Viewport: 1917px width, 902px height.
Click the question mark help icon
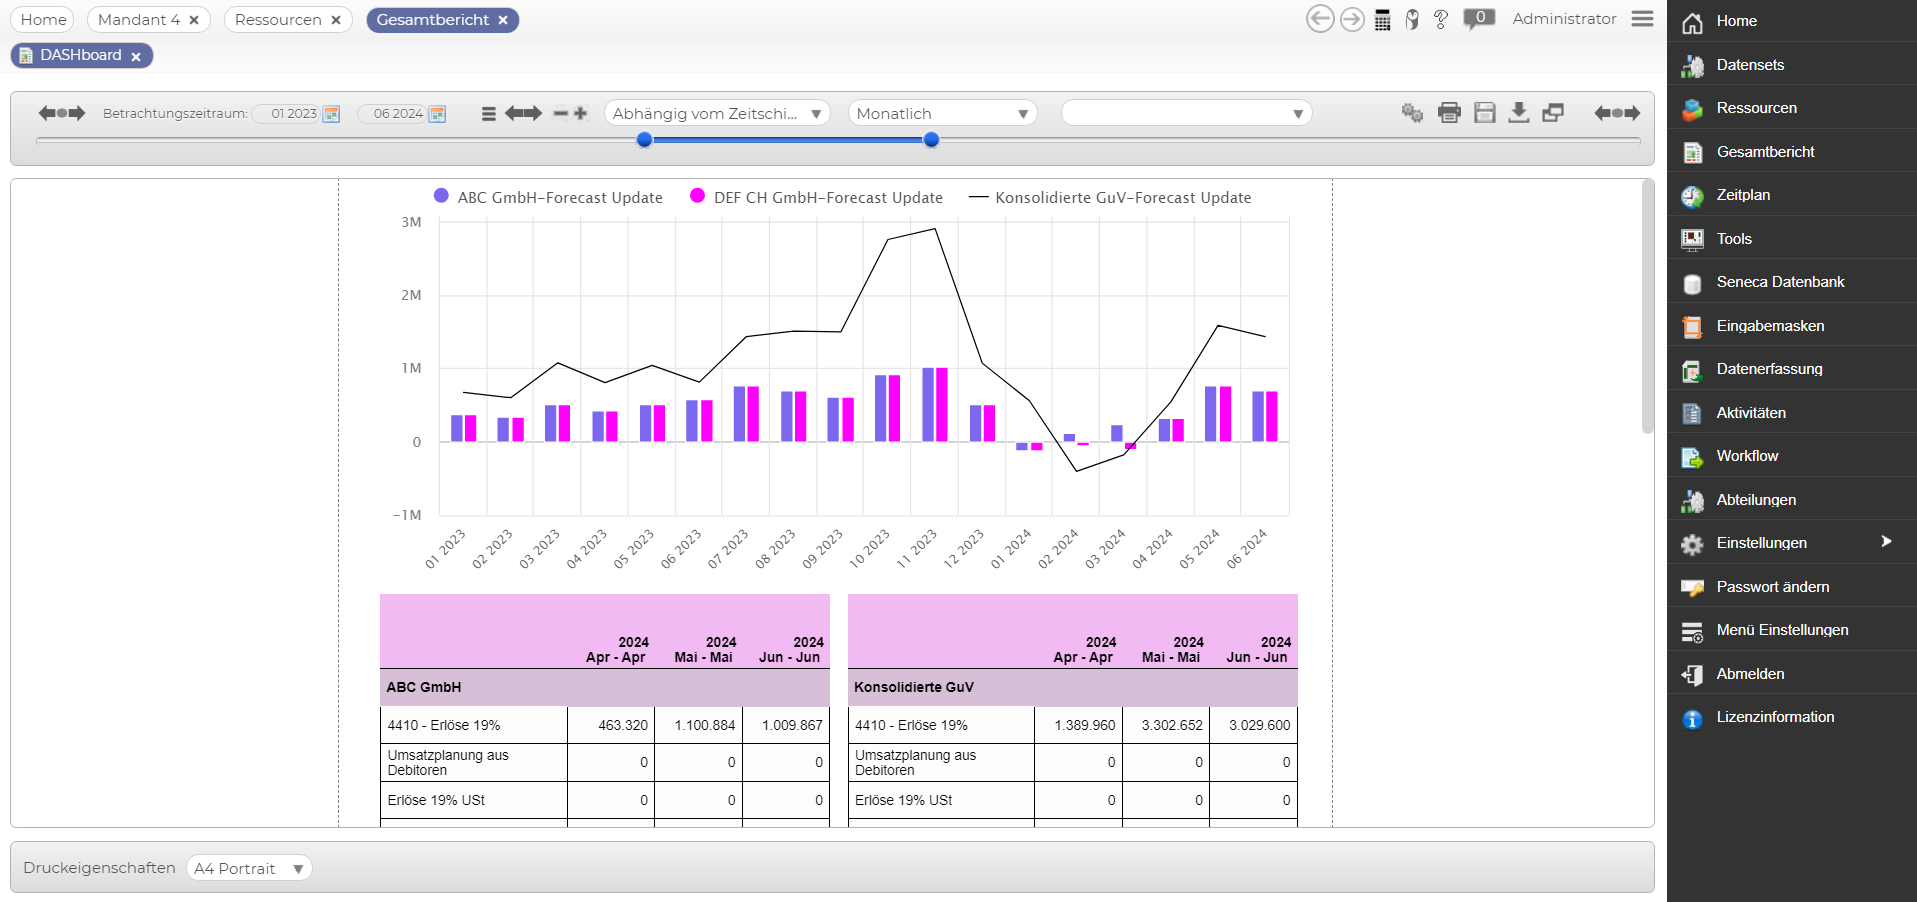pyautogui.click(x=1441, y=20)
